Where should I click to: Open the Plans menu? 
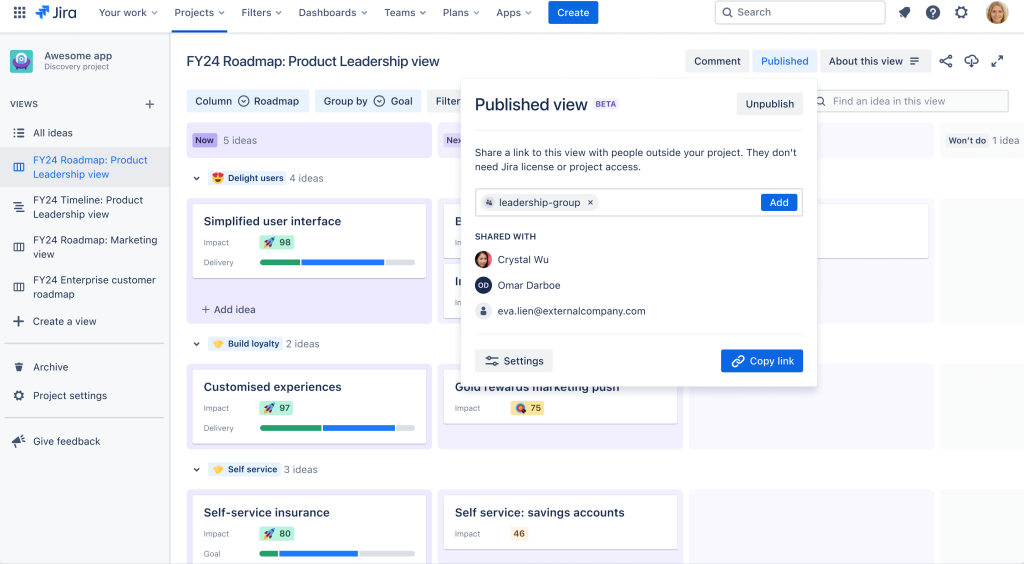point(460,12)
